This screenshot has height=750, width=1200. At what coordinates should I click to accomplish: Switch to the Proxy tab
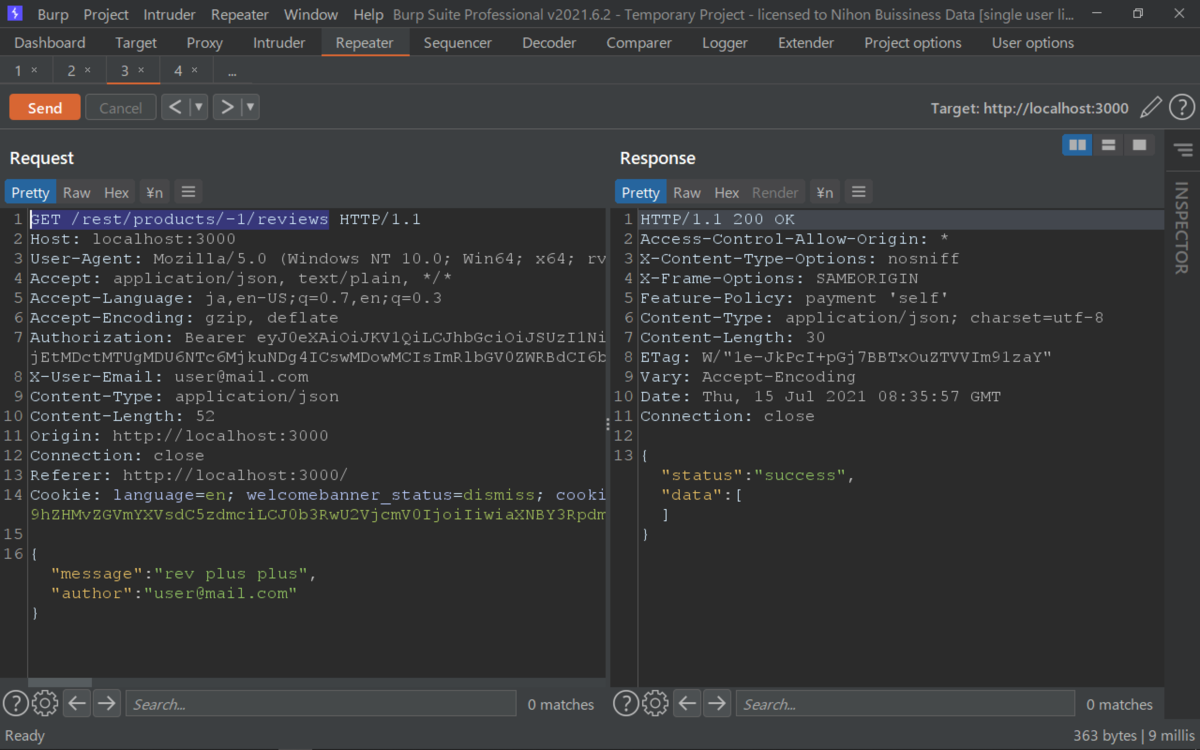click(x=205, y=43)
